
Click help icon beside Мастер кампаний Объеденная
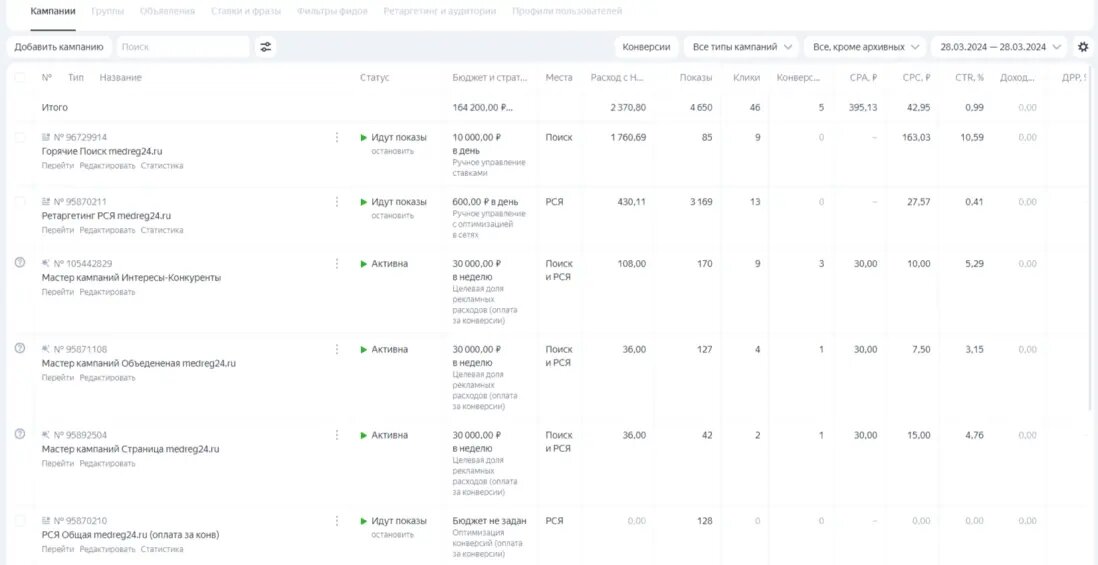19,348
